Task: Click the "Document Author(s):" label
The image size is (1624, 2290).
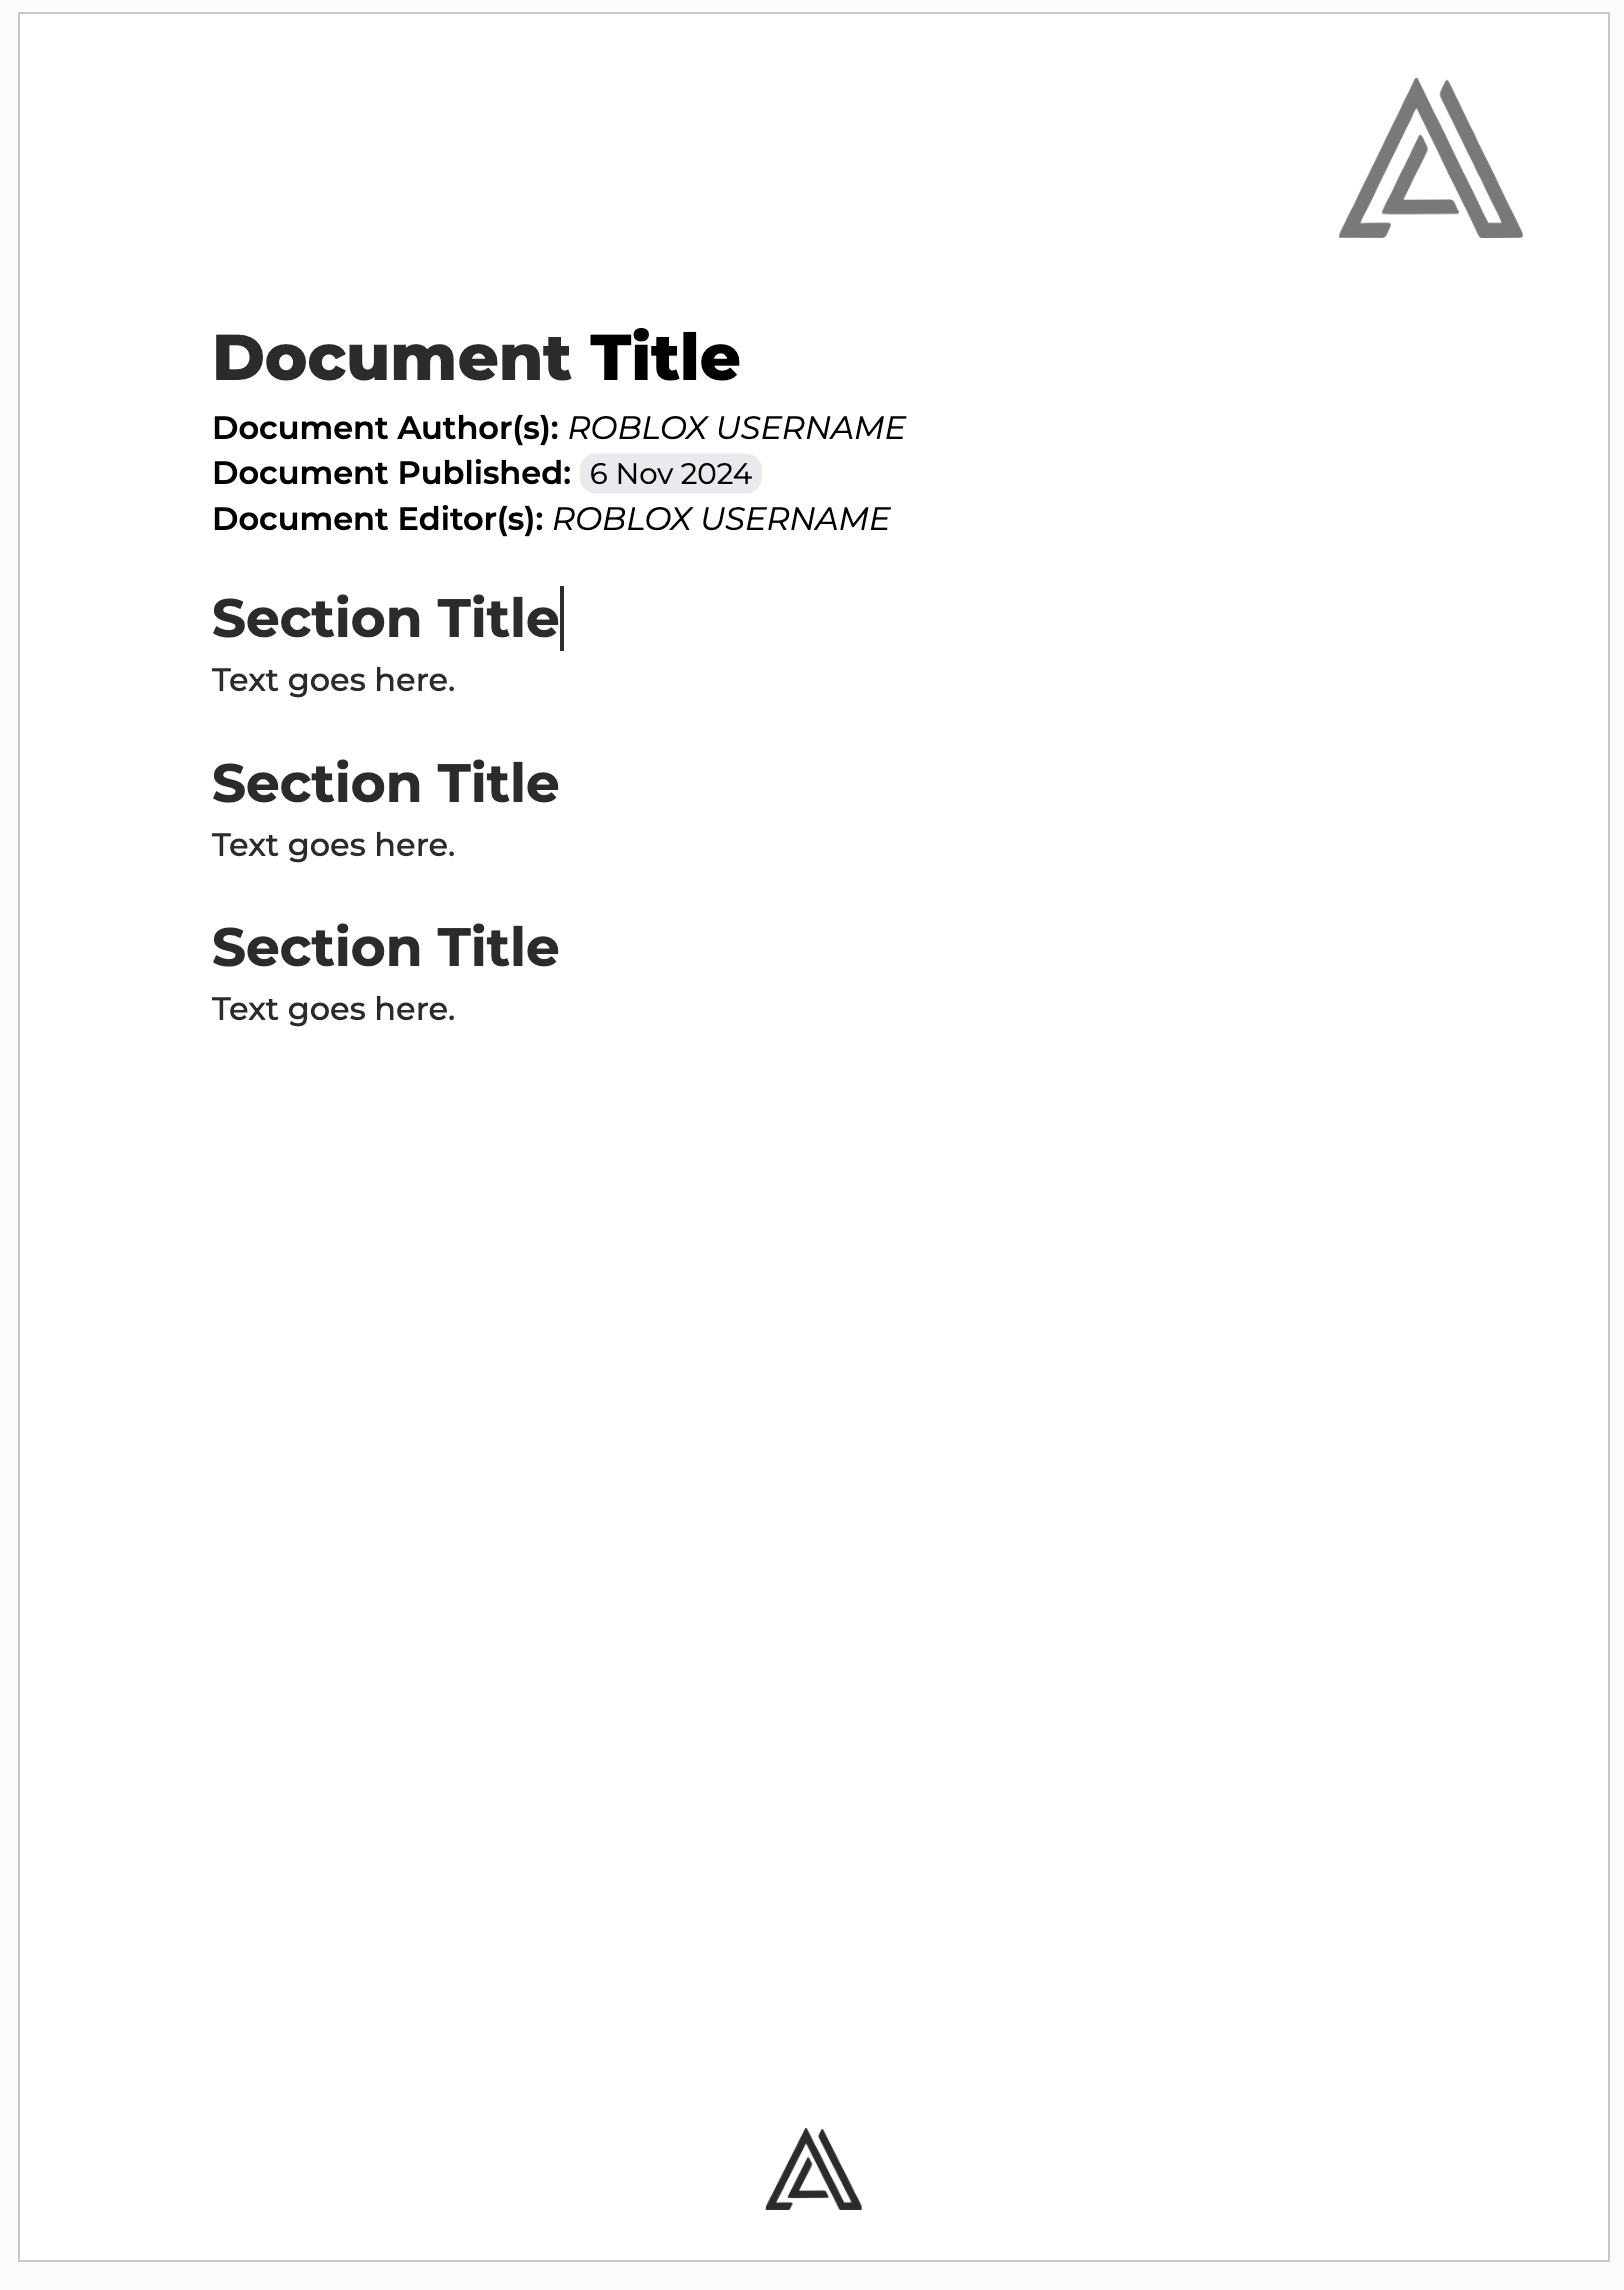Action: pyautogui.click(x=385, y=428)
